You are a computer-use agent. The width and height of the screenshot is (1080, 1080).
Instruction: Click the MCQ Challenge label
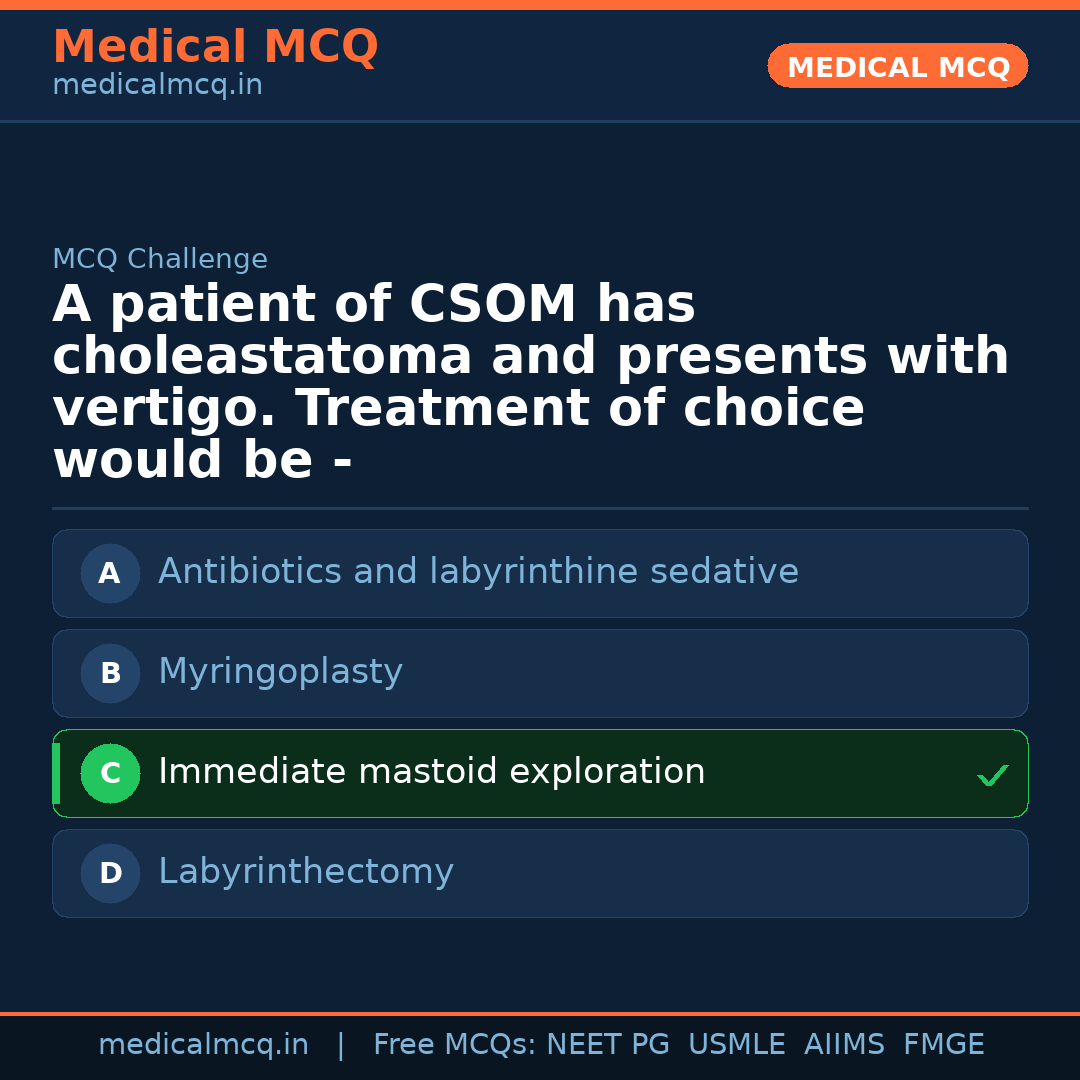160,260
